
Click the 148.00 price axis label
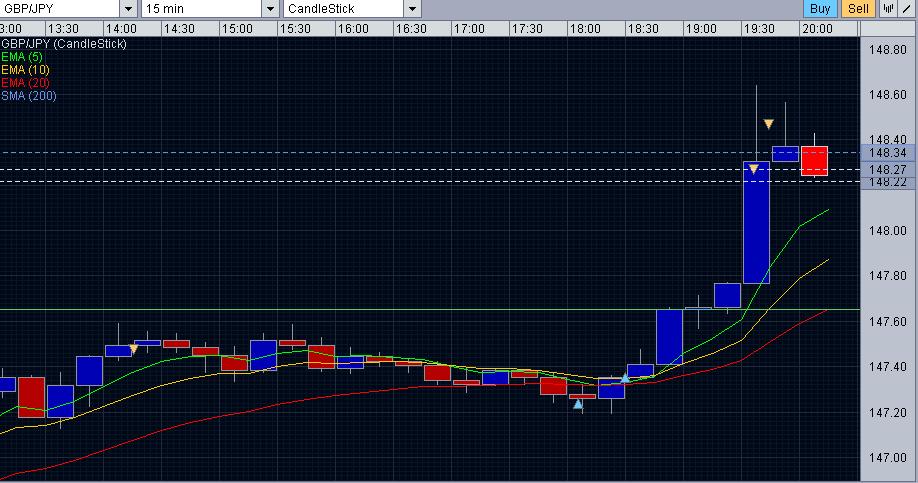[888, 231]
